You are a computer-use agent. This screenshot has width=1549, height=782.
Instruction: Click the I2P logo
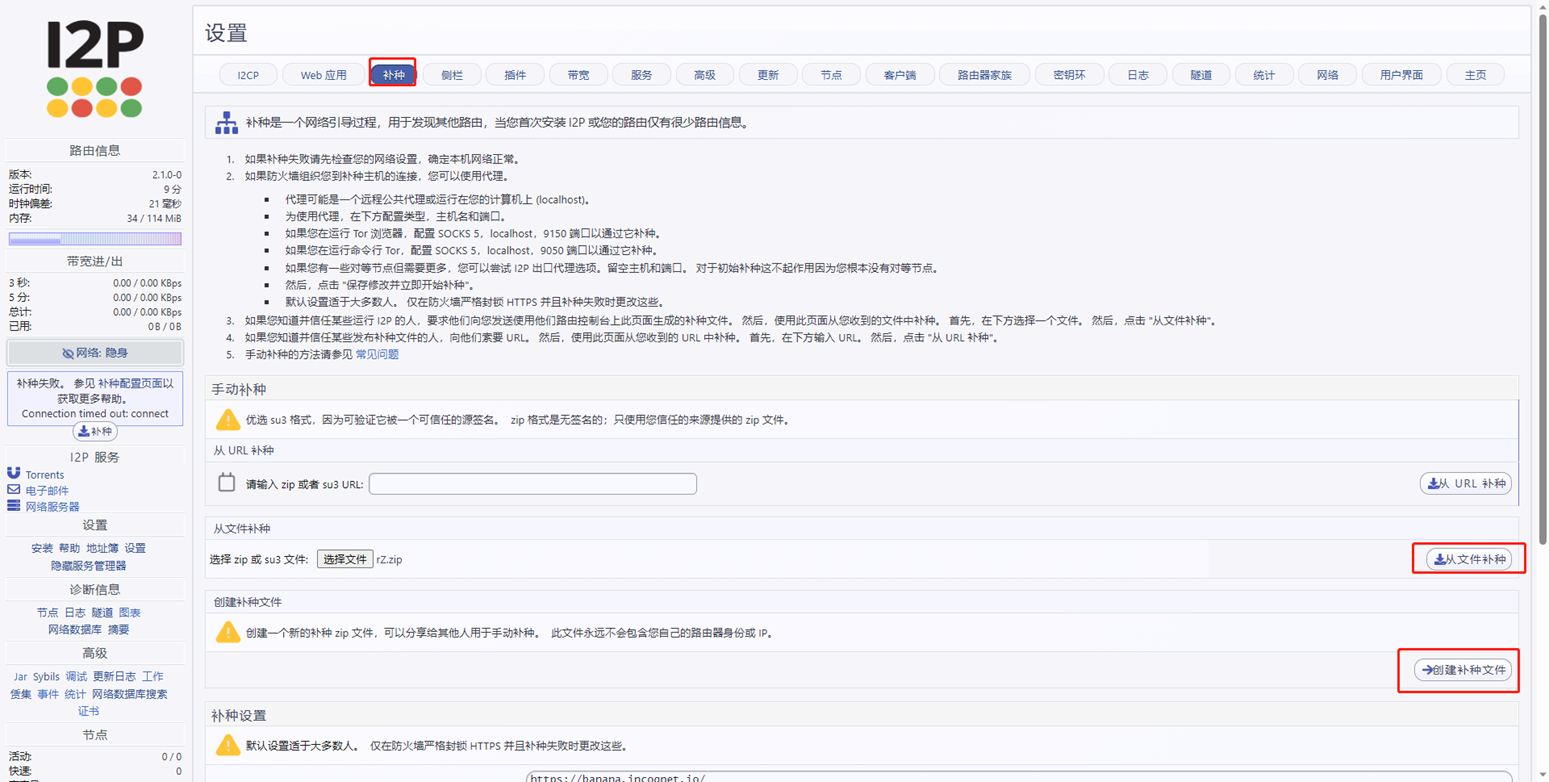click(93, 66)
